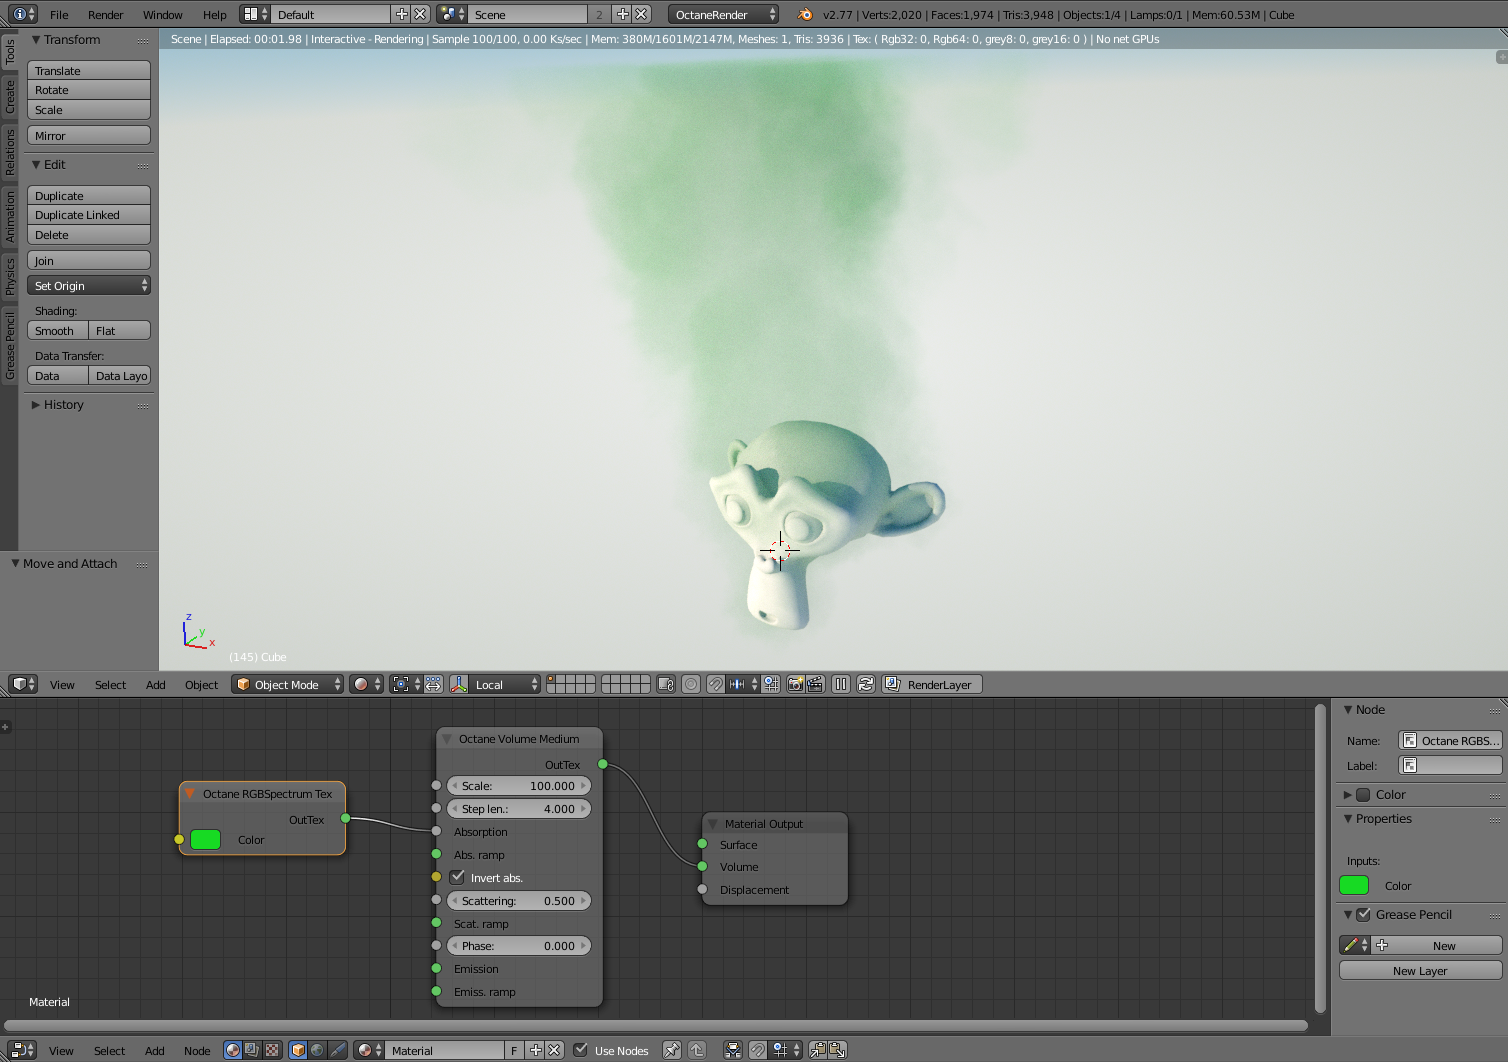Open the Render menu in the top bar
1508x1062 pixels.
point(105,14)
